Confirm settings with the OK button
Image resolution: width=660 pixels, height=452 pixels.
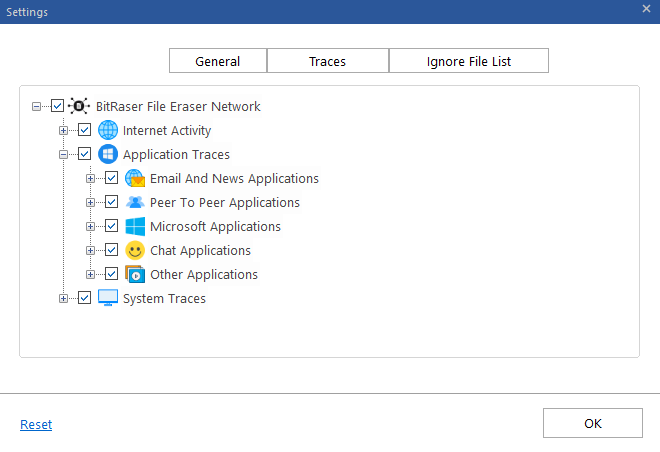pyautogui.click(x=593, y=423)
